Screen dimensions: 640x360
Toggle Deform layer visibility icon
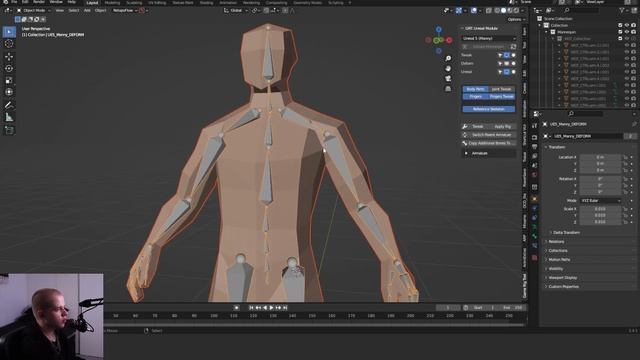(x=507, y=63)
